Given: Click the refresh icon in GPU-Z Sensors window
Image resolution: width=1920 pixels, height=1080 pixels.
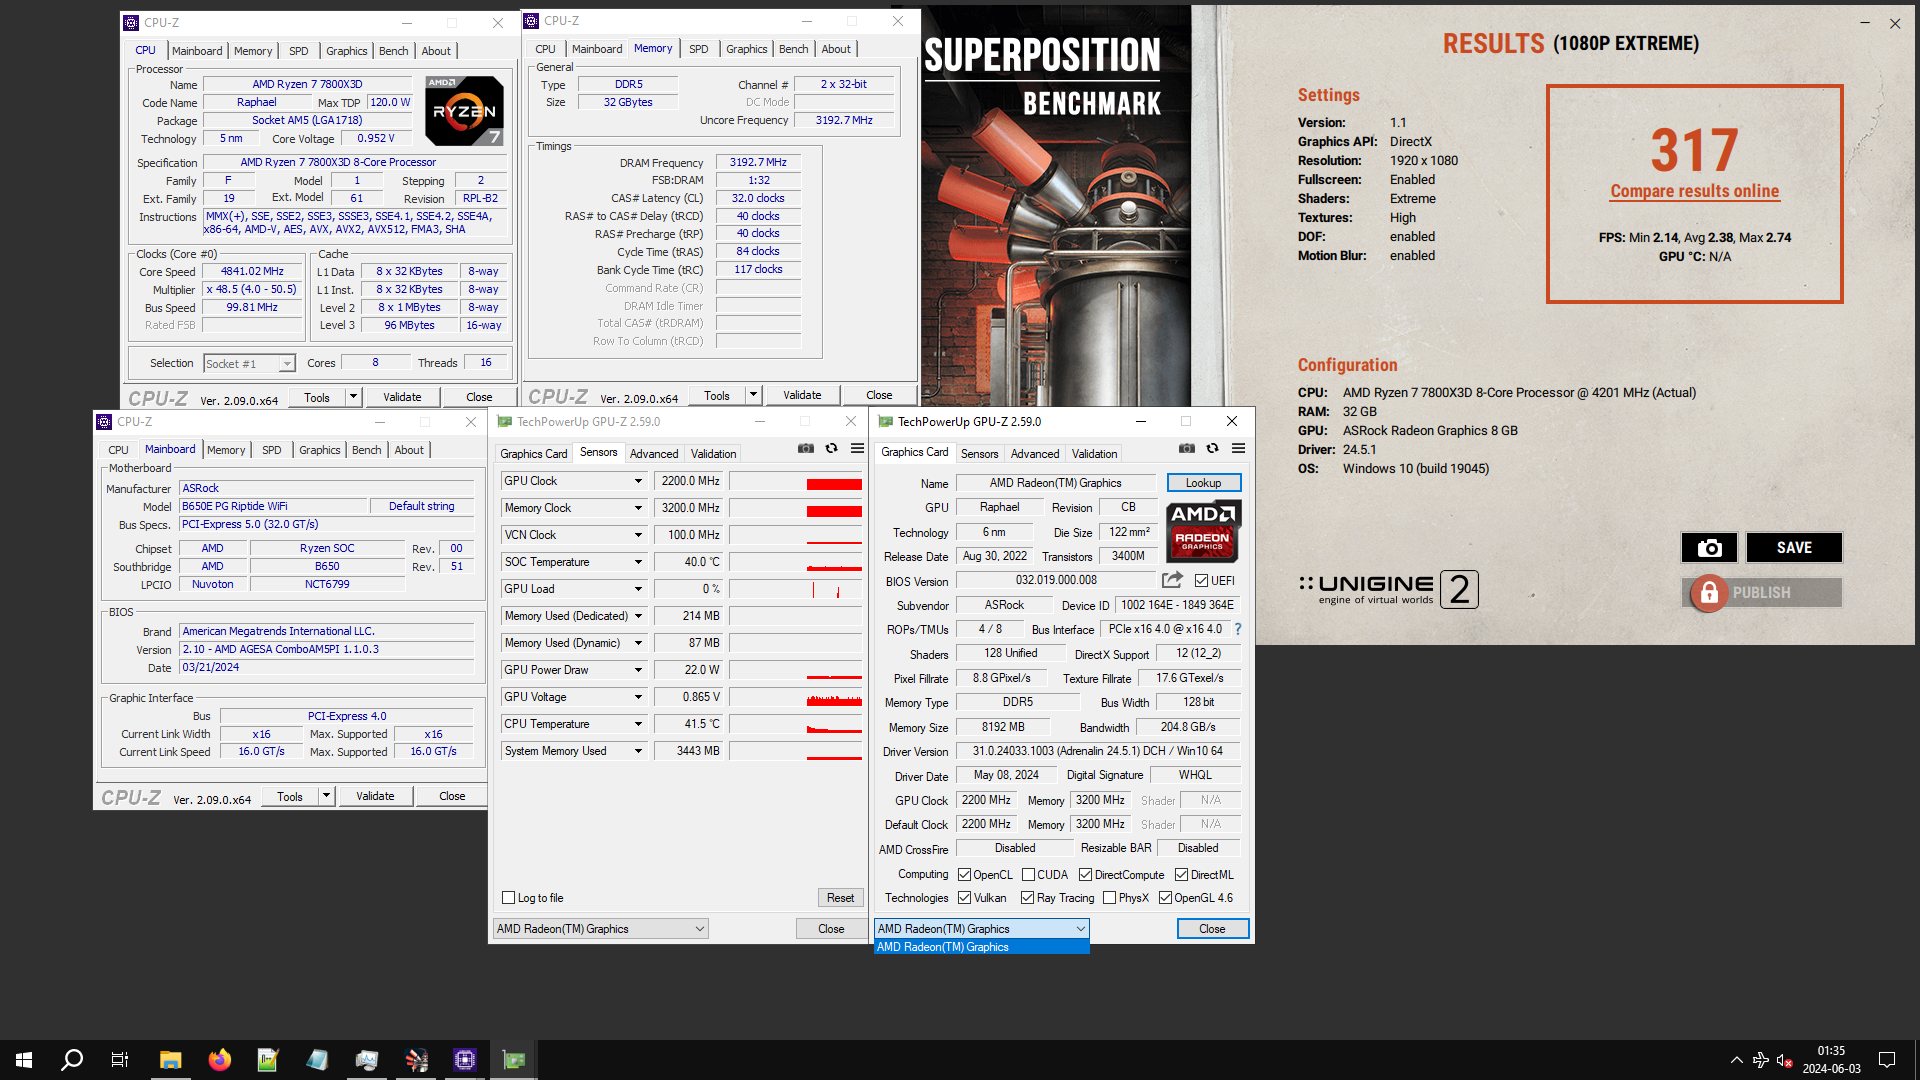Looking at the screenshot, I should (x=831, y=448).
